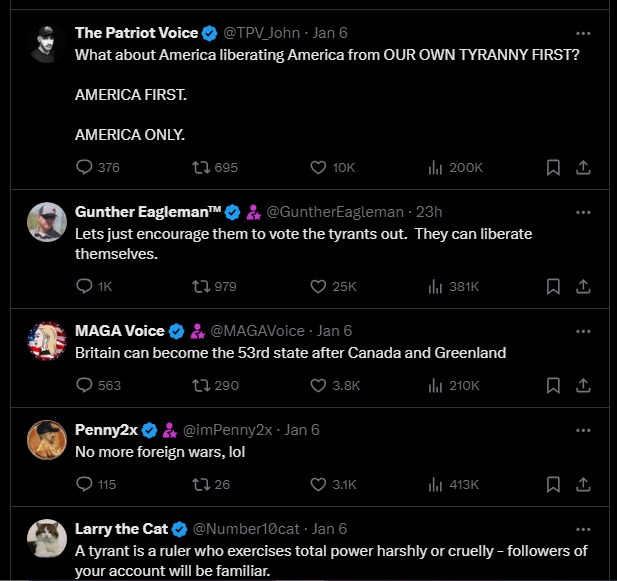The width and height of the screenshot is (617, 581).
Task: Like the Gunther Eagleman tweet
Action: click(319, 286)
